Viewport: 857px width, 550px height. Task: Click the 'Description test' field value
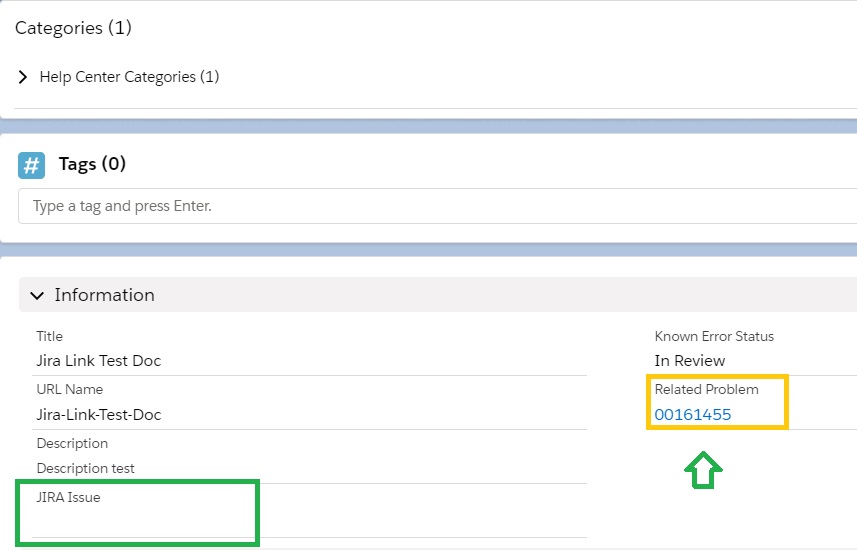pyautogui.click(x=85, y=468)
